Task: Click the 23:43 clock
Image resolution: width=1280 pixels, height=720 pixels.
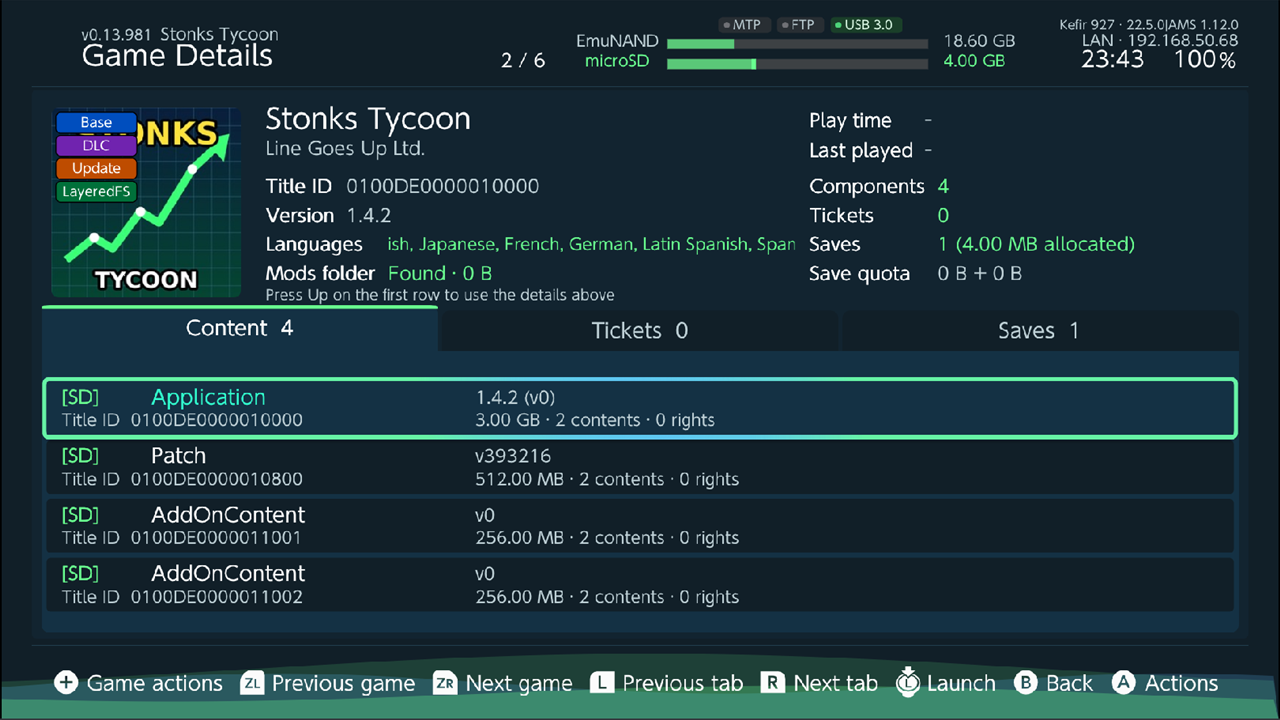Action: pos(1112,60)
